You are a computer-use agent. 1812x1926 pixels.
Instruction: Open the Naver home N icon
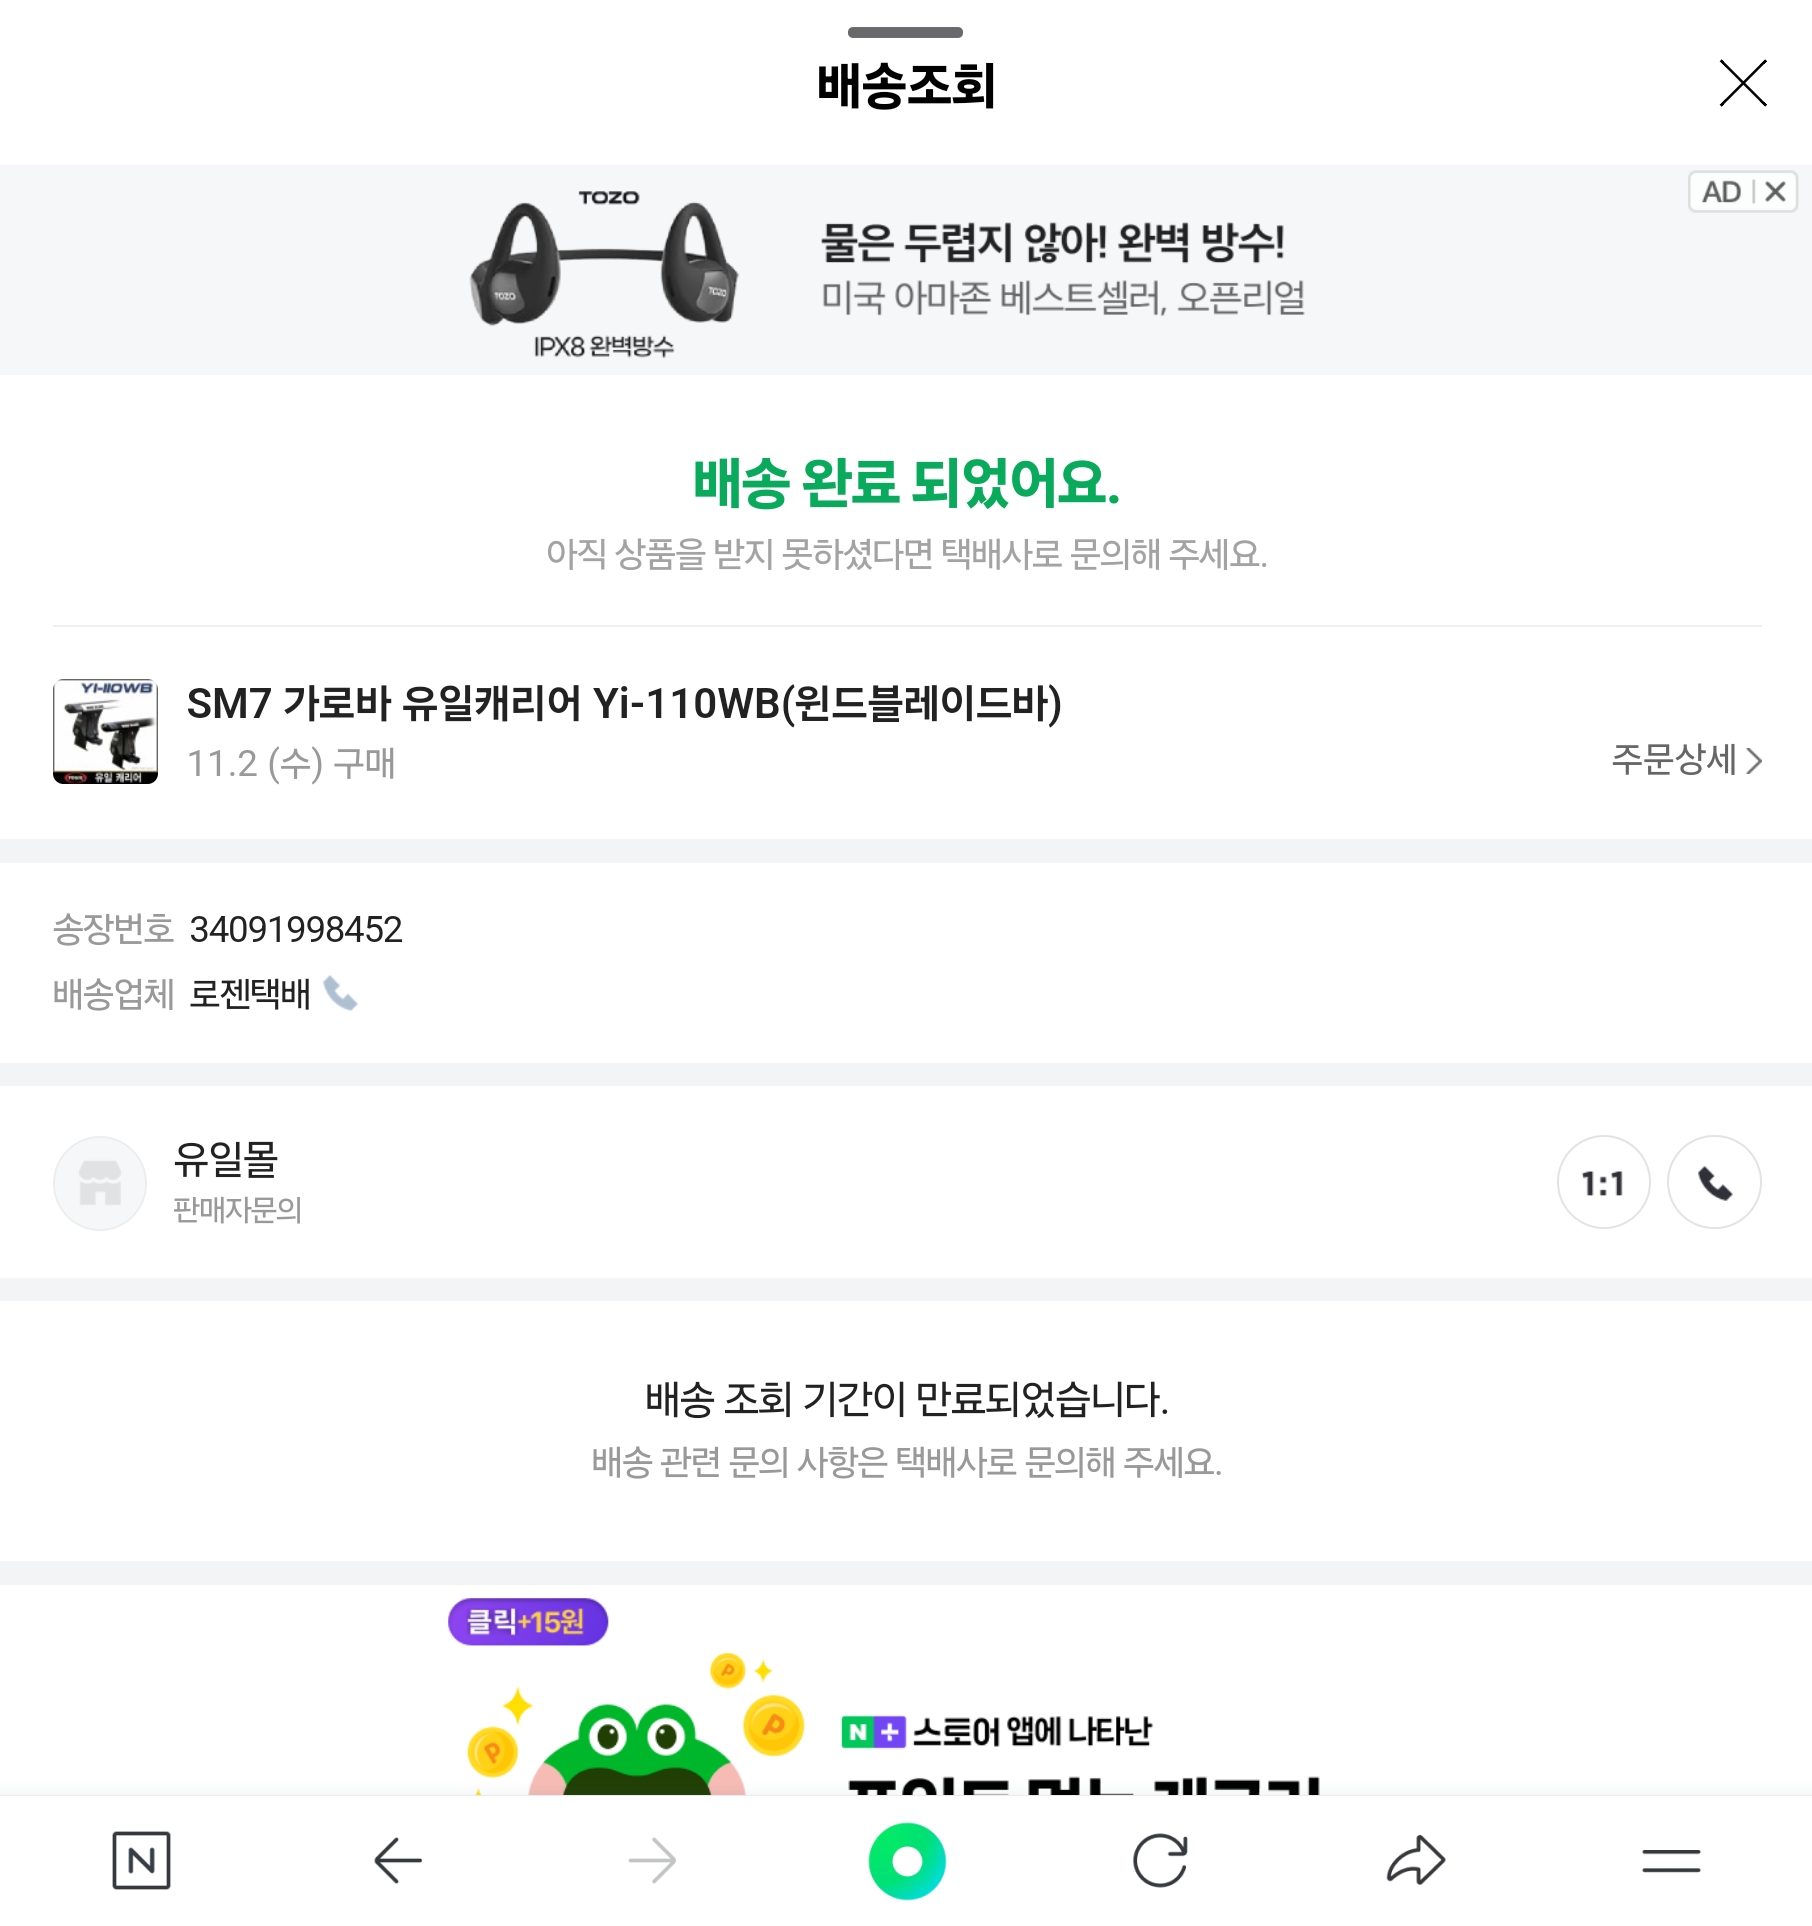tap(141, 1861)
